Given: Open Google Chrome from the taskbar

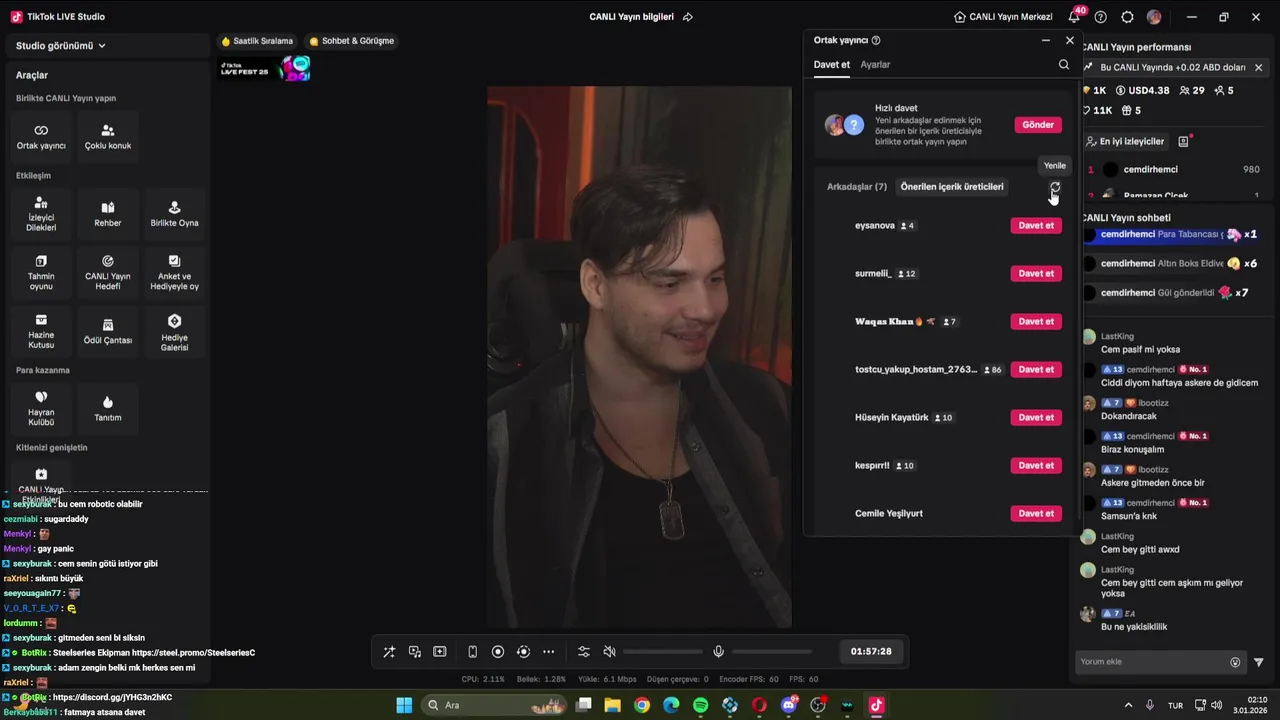Looking at the screenshot, I should click(x=642, y=705).
